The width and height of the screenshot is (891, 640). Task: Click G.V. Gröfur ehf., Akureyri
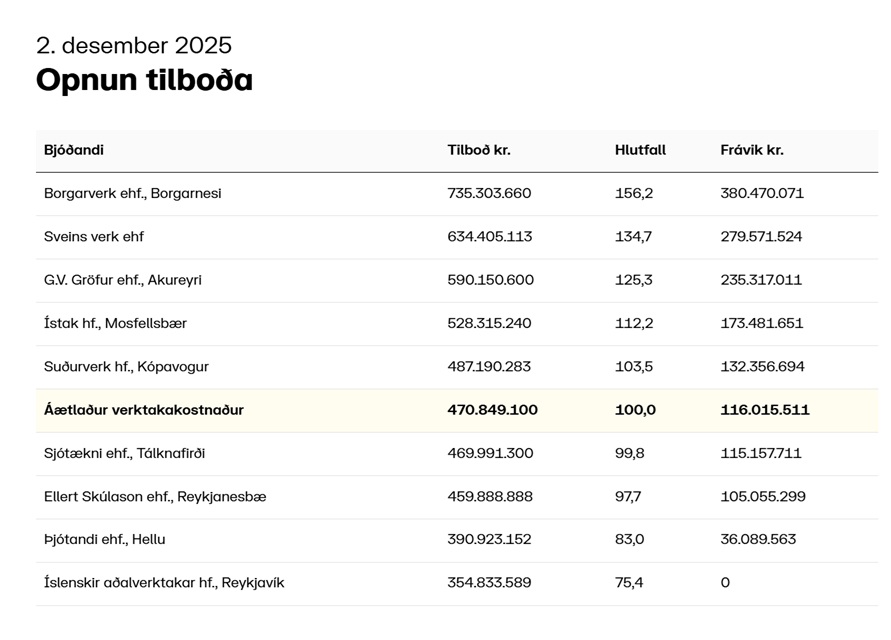(123, 280)
